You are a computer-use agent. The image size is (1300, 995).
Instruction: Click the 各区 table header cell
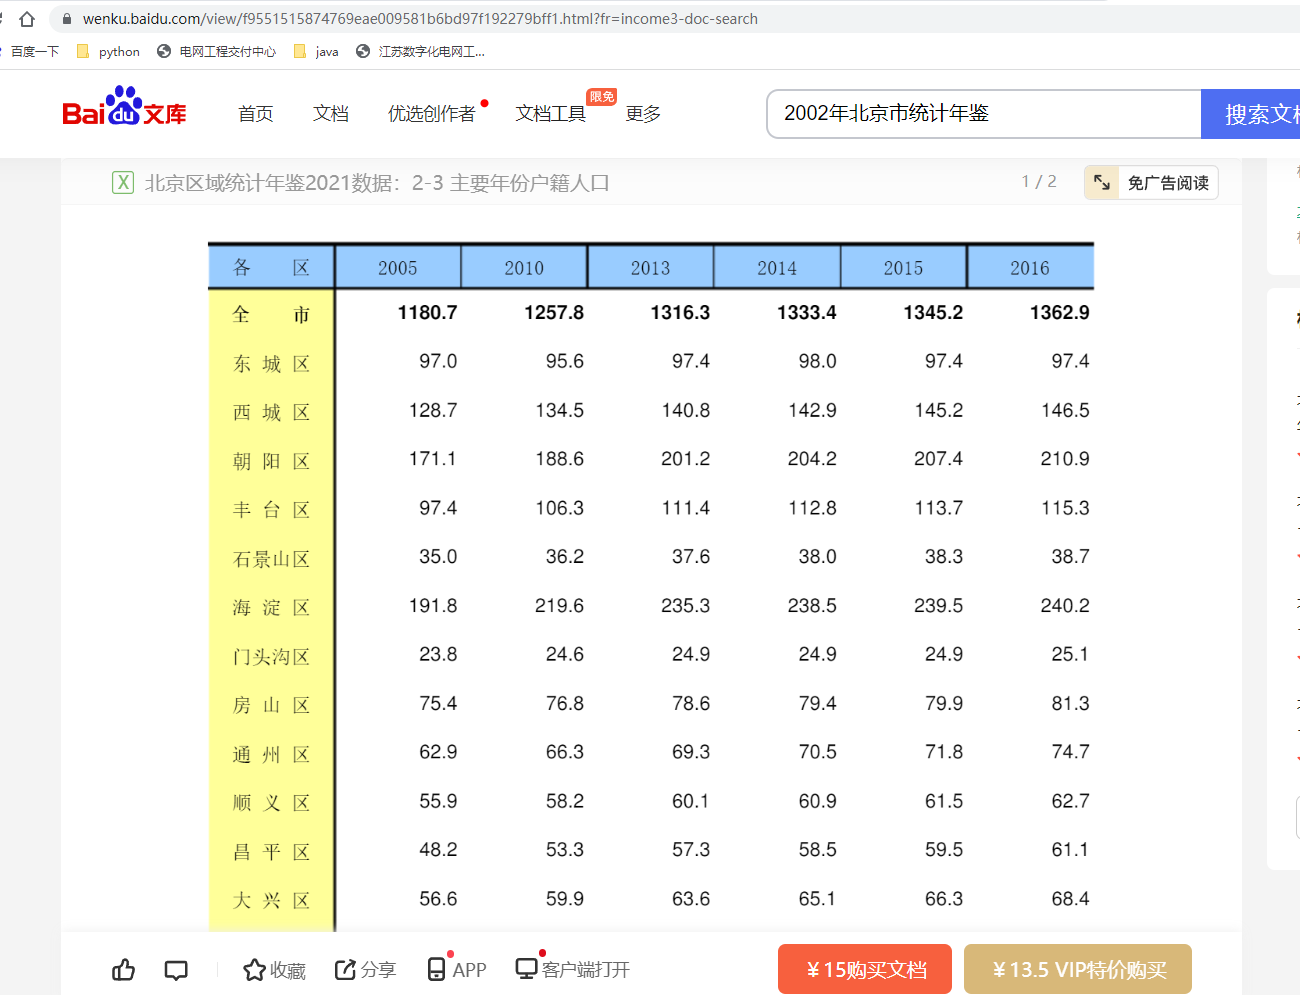coord(271,267)
